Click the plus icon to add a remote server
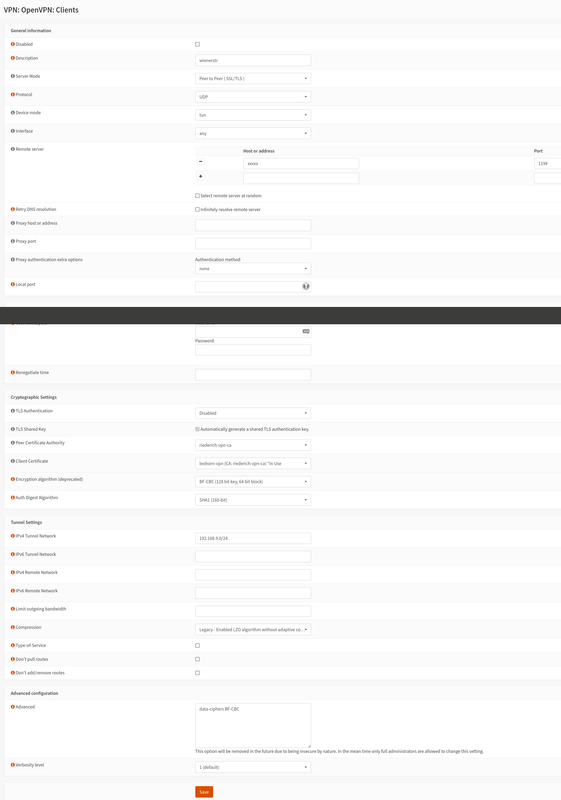 200,176
